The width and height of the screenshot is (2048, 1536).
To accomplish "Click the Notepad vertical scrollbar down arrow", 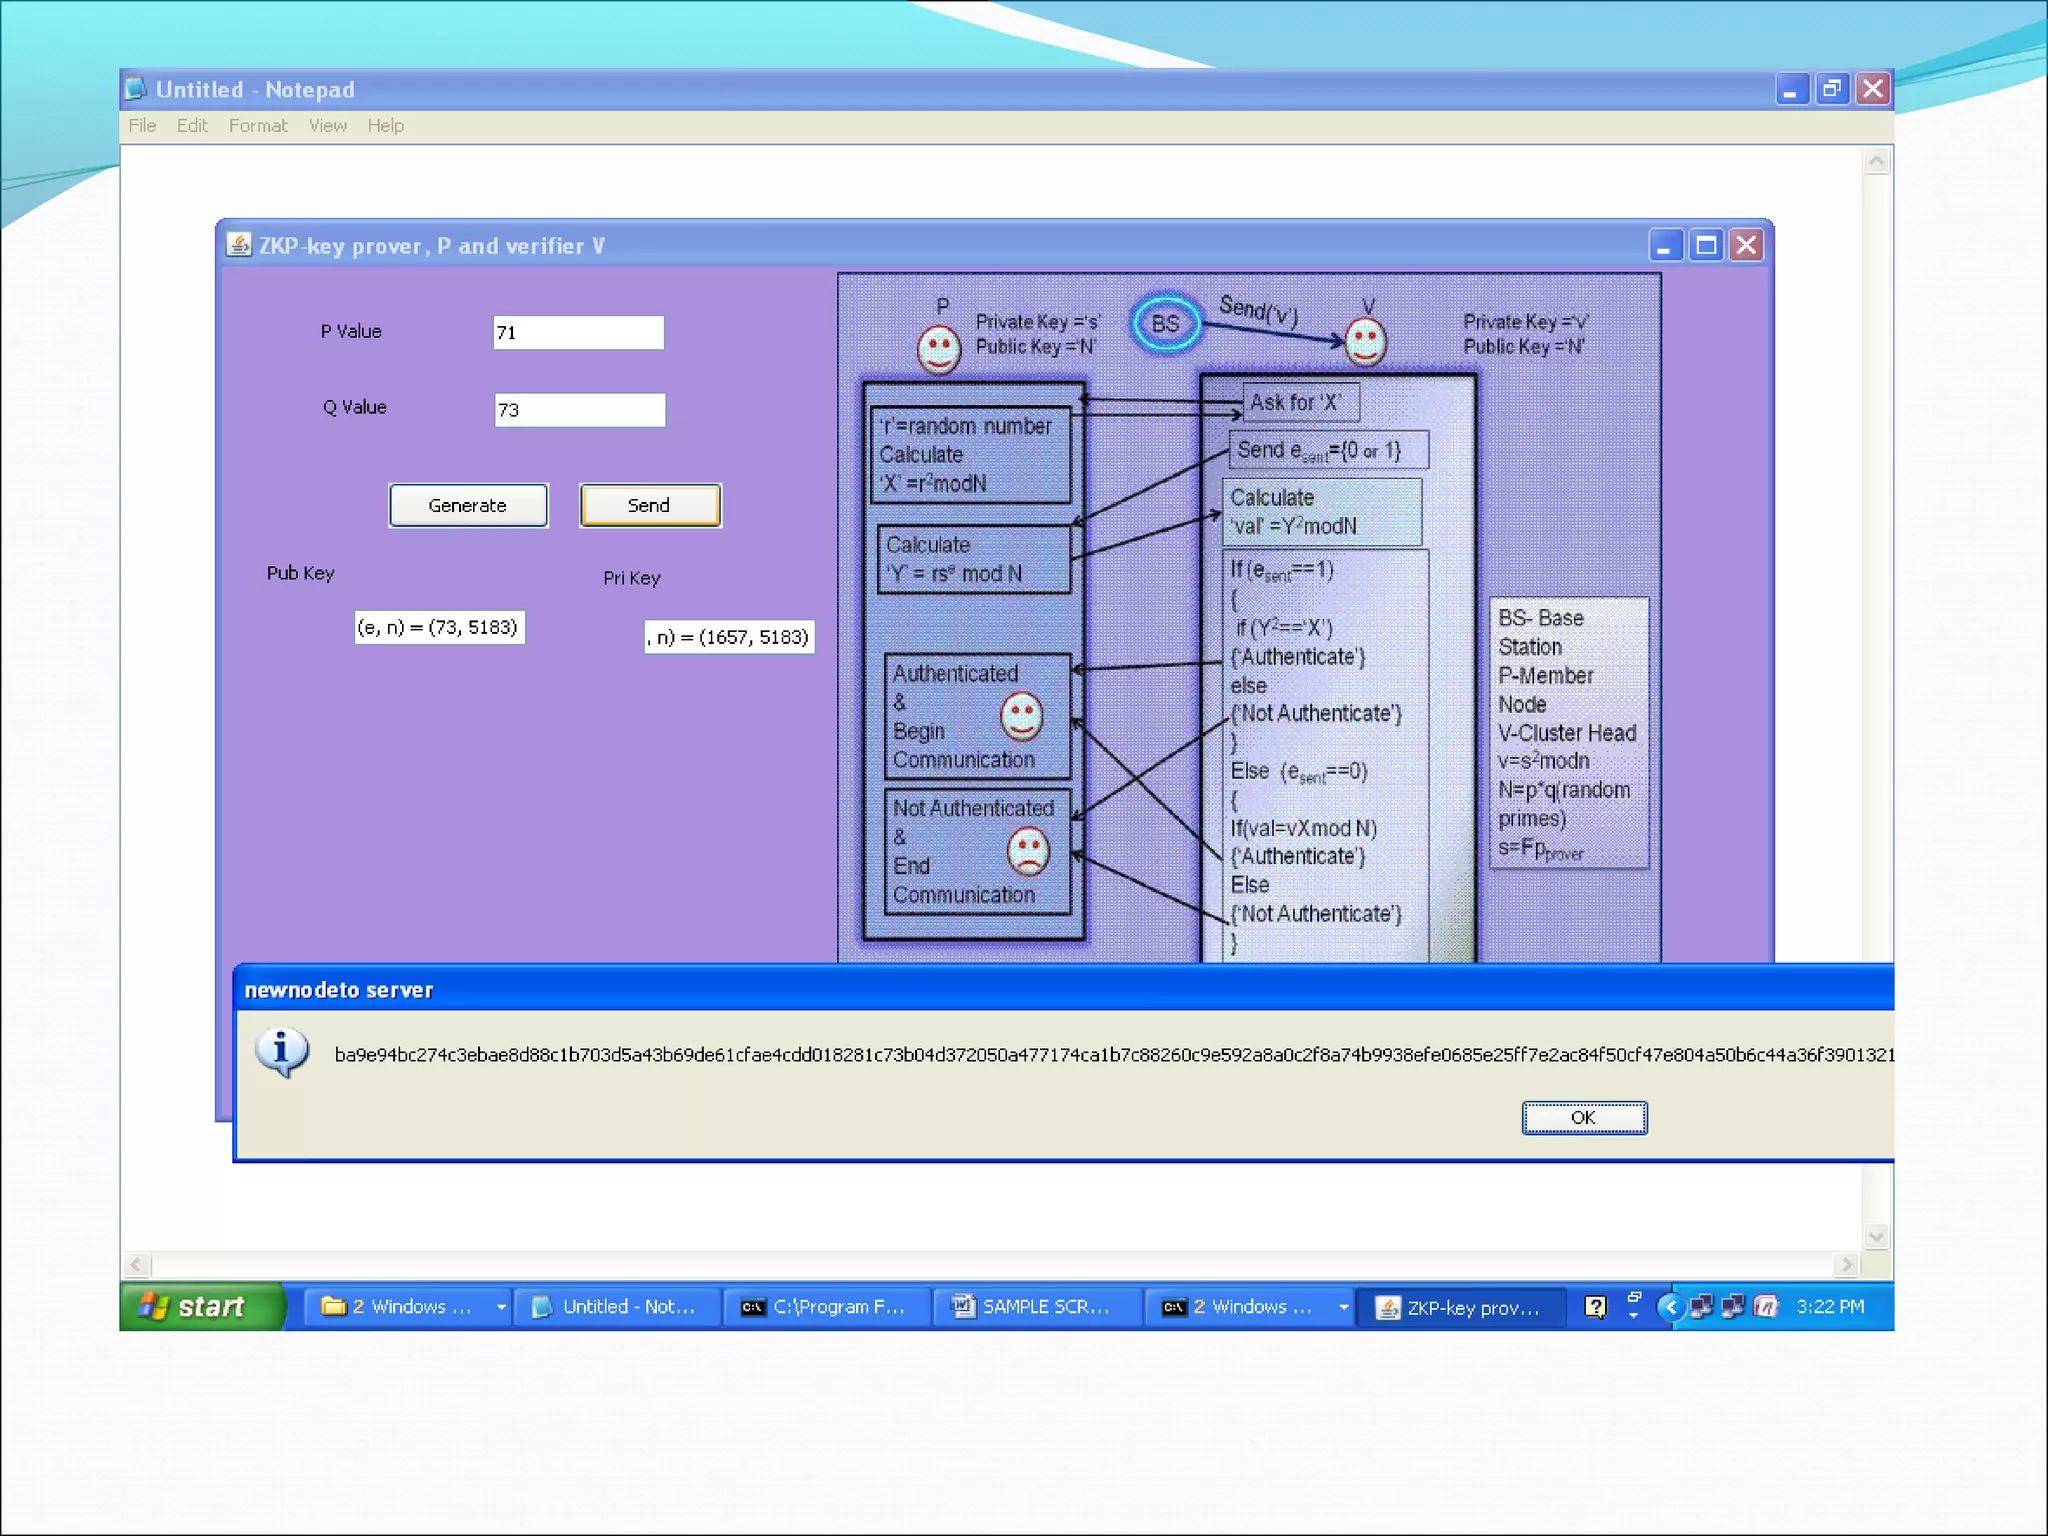I will (x=1876, y=1236).
